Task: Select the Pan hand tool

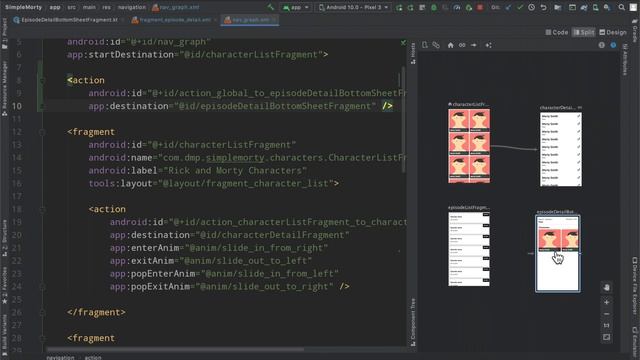Action: pyautogui.click(x=607, y=287)
